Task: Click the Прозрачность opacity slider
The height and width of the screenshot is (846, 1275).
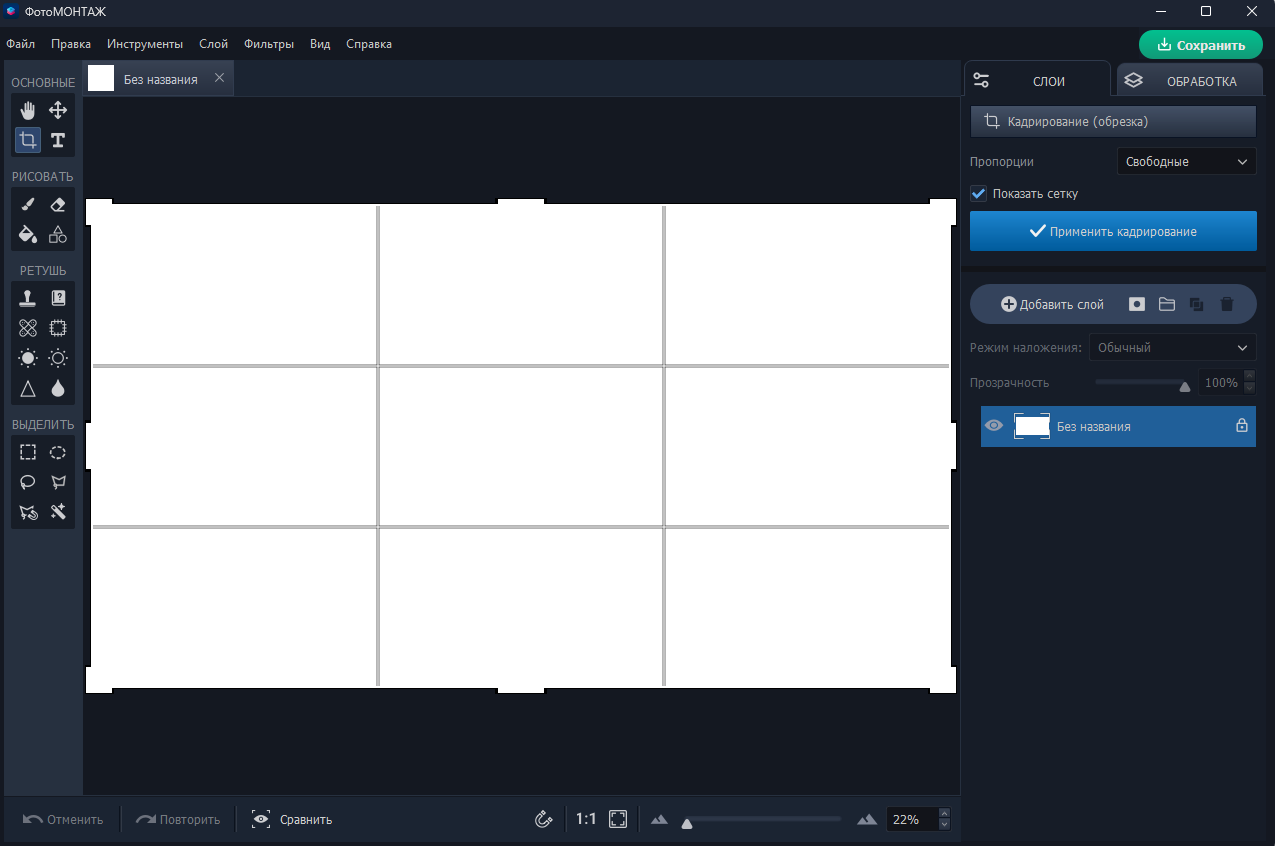Action: (1143, 383)
